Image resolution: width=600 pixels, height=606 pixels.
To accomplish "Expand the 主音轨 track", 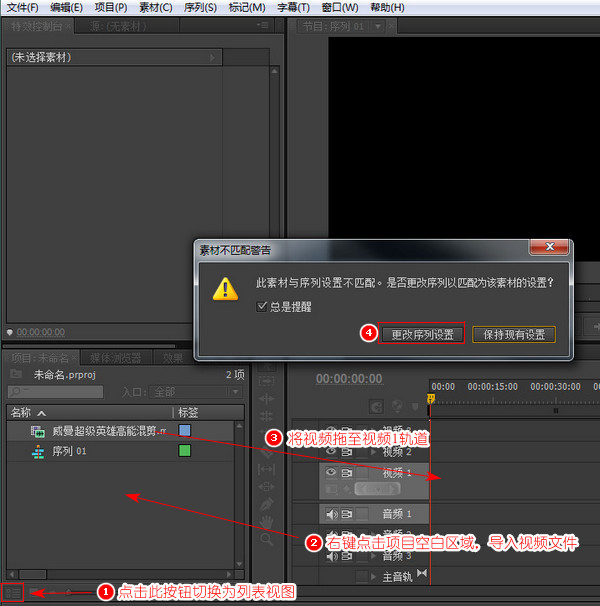I will tap(373, 577).
